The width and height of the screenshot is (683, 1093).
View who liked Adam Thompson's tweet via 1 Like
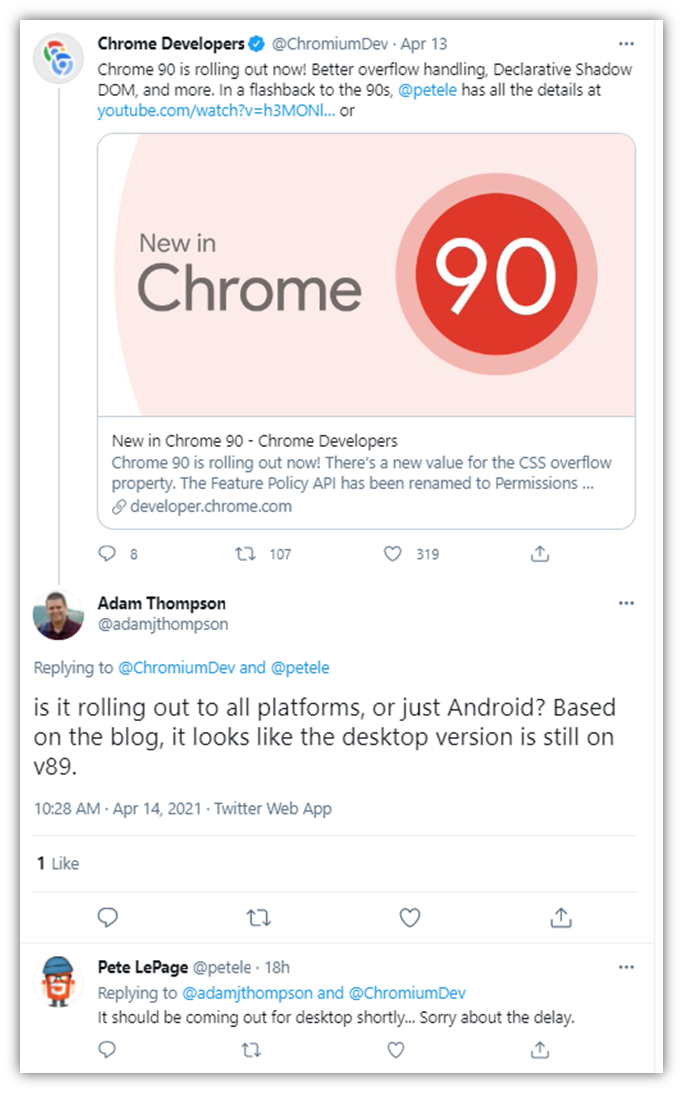(58, 863)
